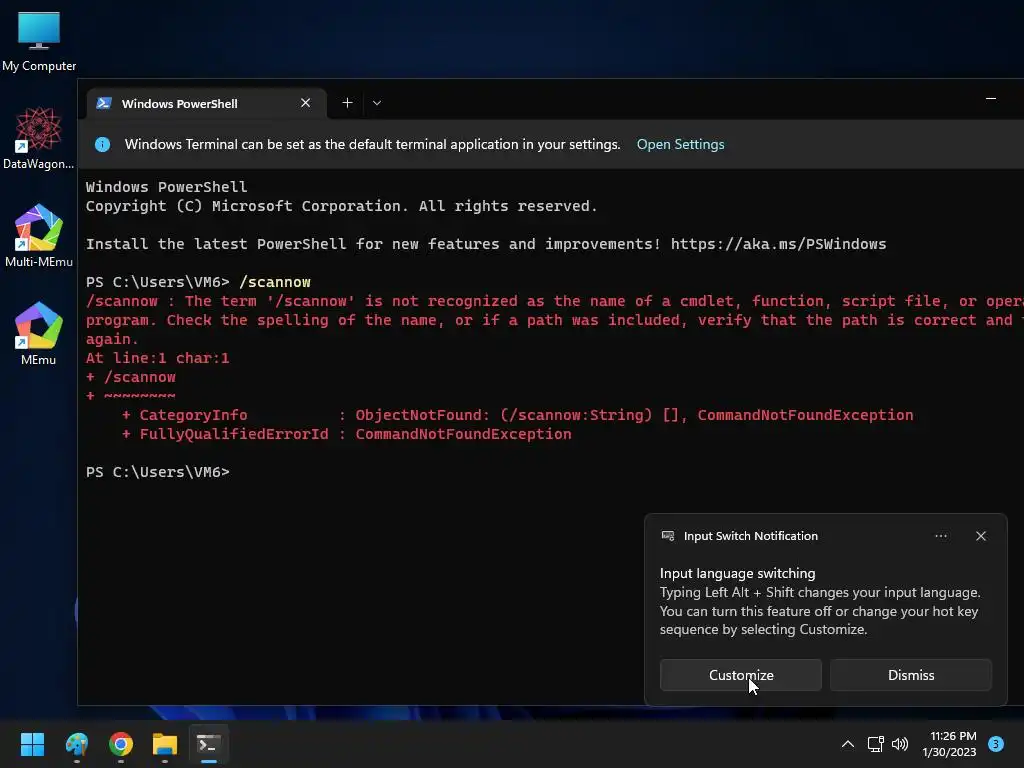Screen dimensions: 1024x768
Task: Select the MEmu desktop shortcut
Action: (x=39, y=334)
